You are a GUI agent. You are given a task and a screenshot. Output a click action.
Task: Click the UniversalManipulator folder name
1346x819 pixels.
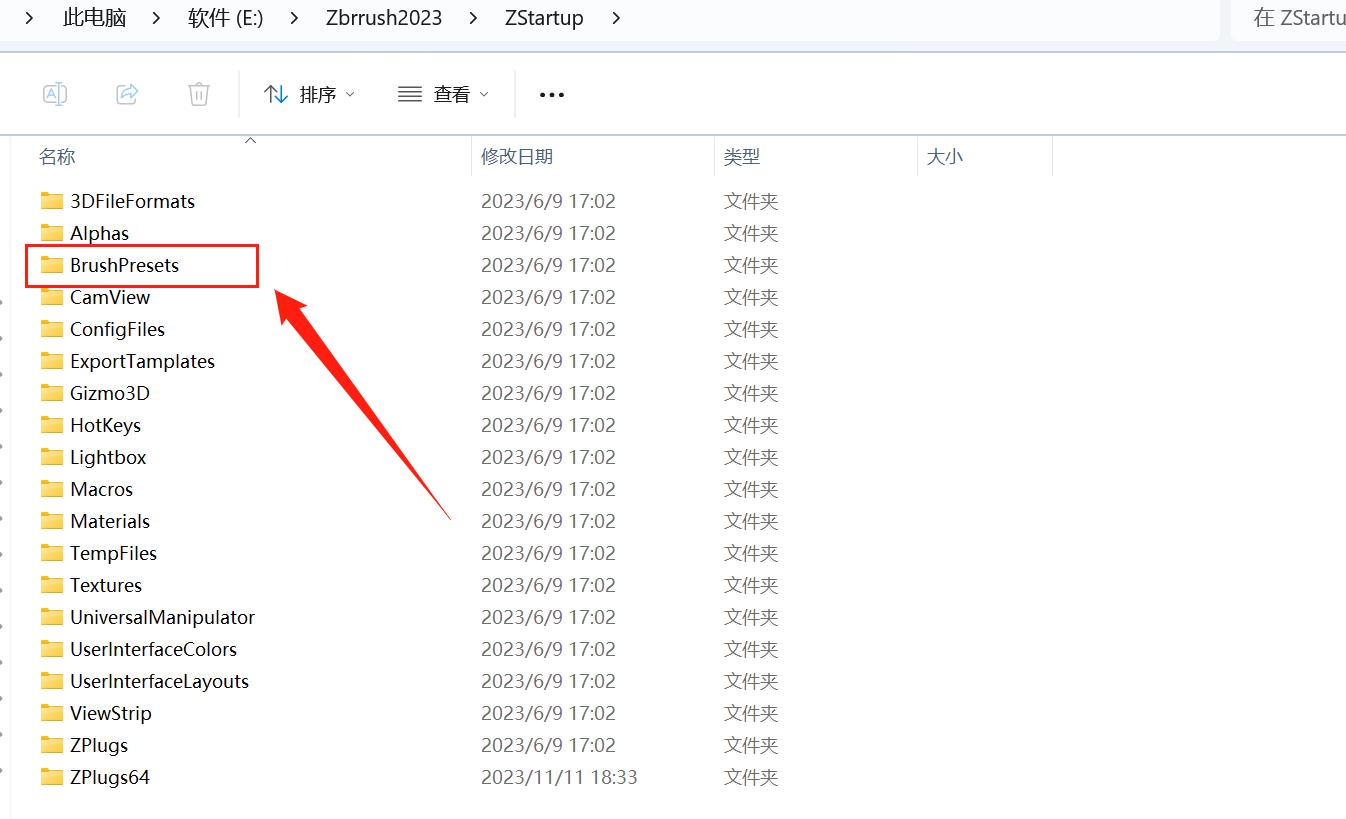(162, 617)
